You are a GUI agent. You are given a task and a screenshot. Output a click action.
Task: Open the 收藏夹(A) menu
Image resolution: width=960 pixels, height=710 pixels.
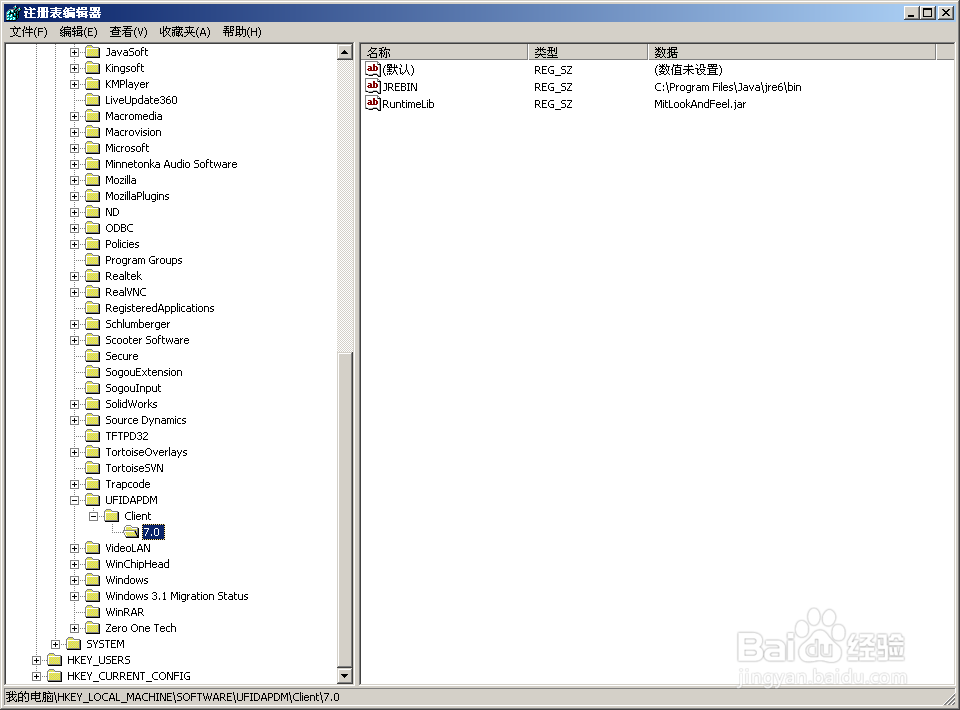(185, 32)
